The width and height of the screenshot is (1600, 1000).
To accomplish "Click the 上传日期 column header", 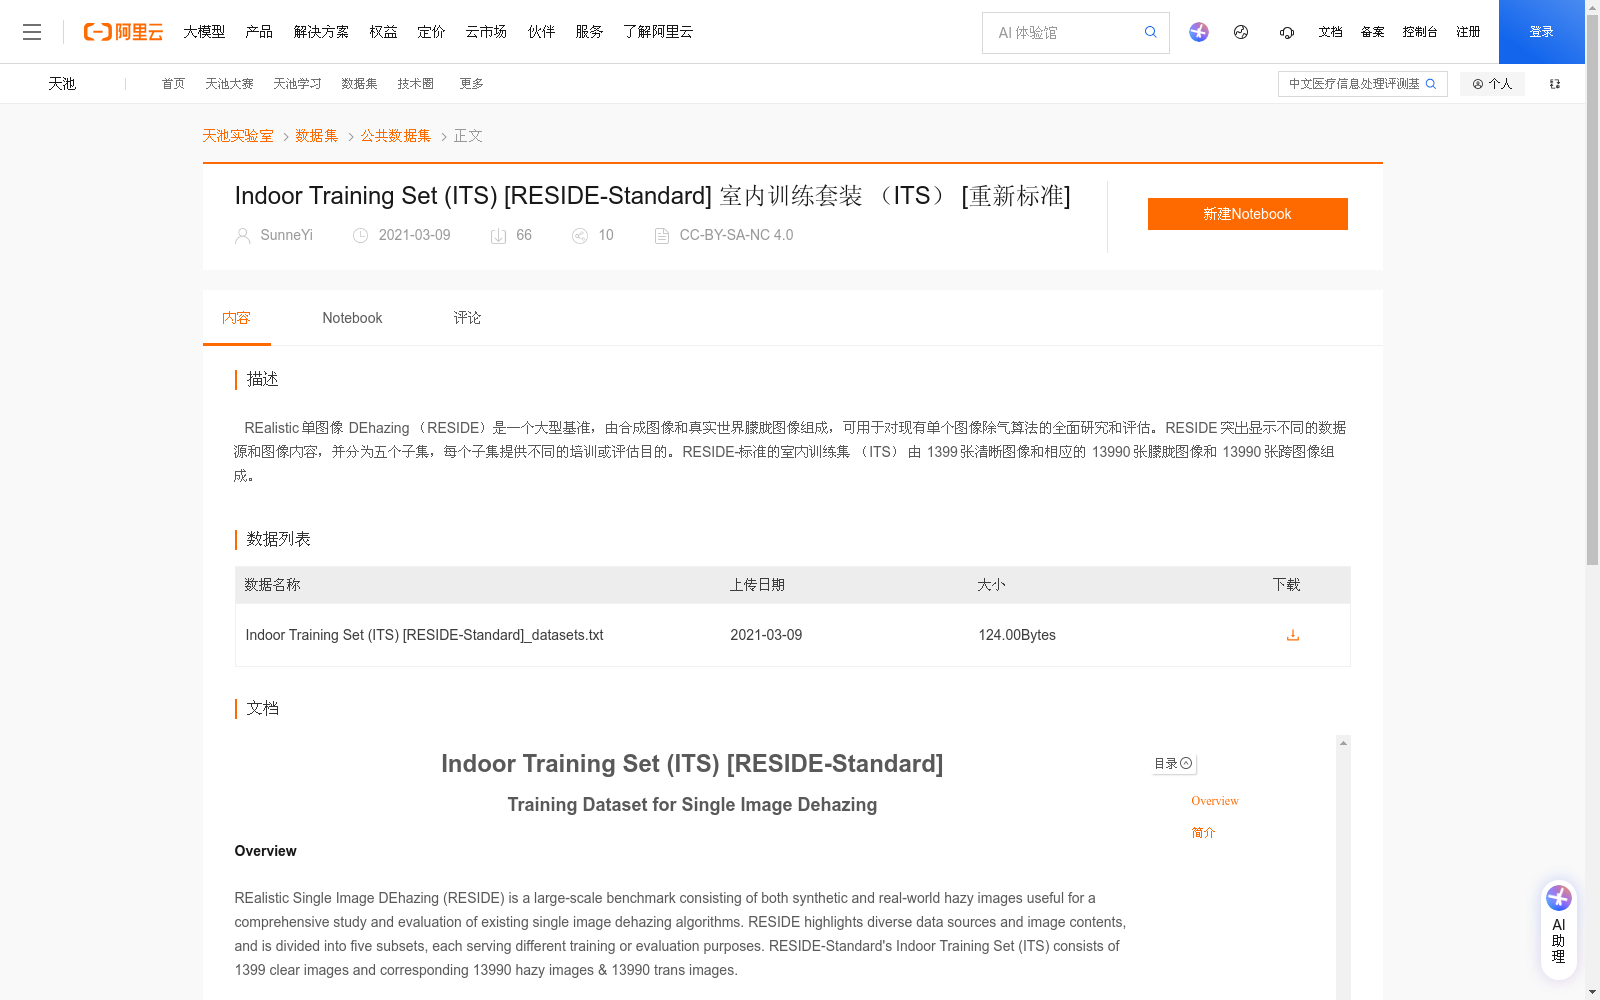I will (x=757, y=585).
